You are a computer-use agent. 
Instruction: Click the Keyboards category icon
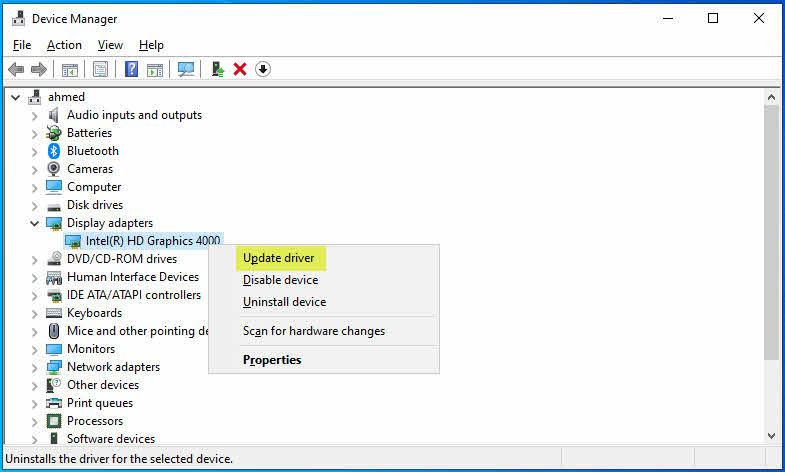(x=54, y=313)
